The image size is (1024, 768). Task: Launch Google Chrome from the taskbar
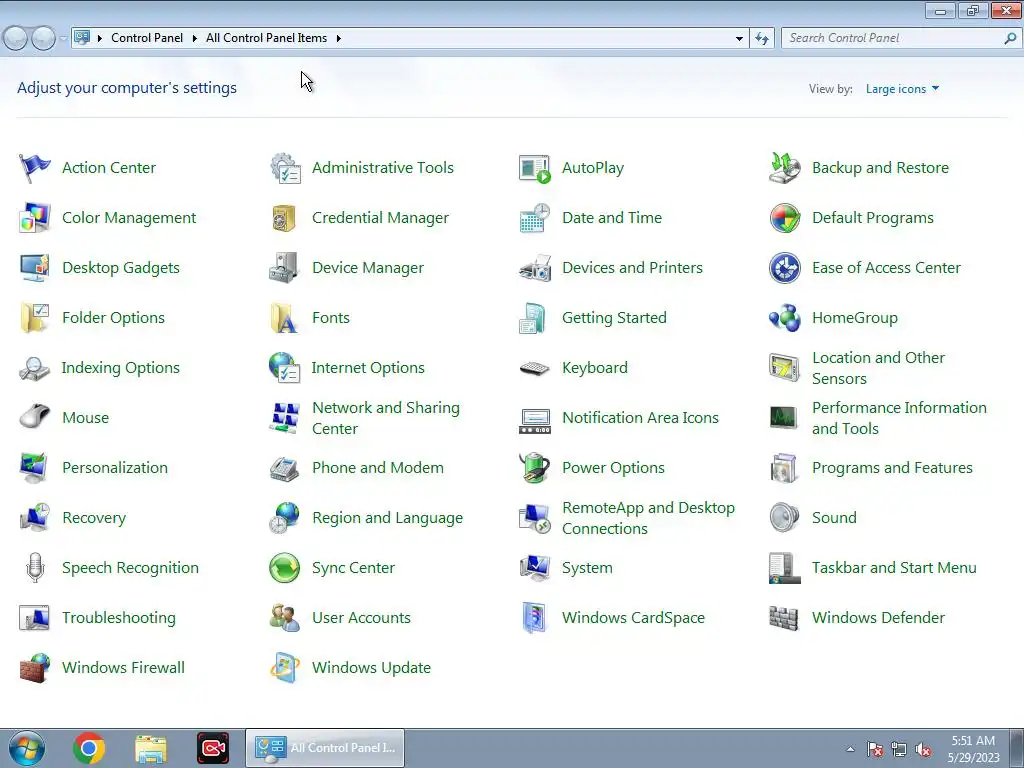[x=89, y=748]
